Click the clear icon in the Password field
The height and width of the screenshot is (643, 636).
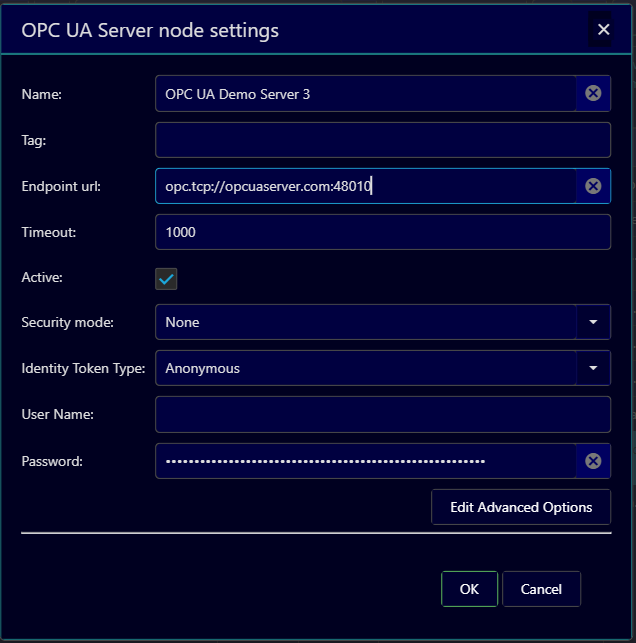(x=593, y=461)
